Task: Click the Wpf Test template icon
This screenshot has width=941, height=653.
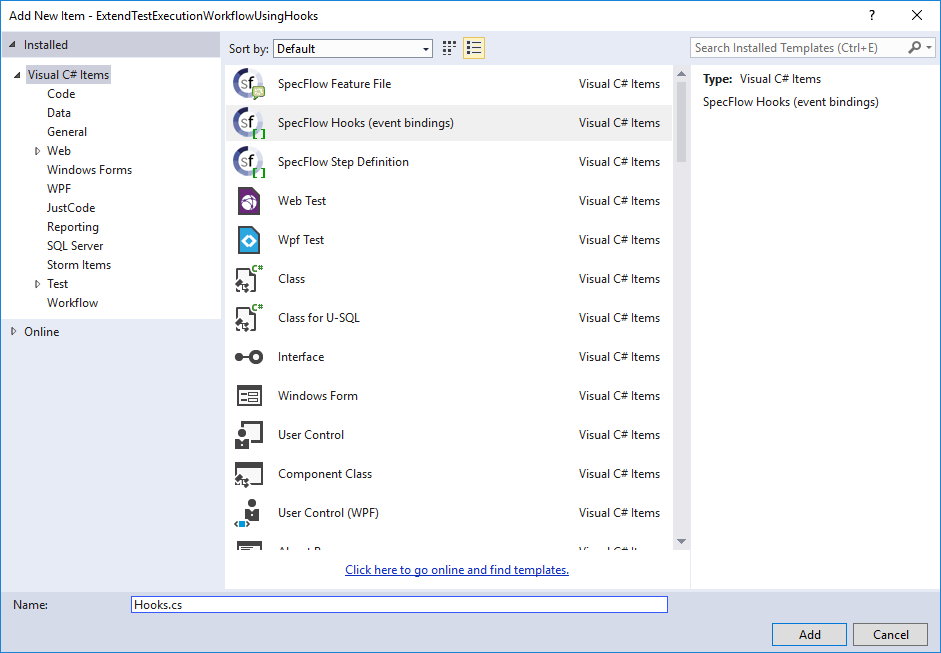Action: point(249,239)
